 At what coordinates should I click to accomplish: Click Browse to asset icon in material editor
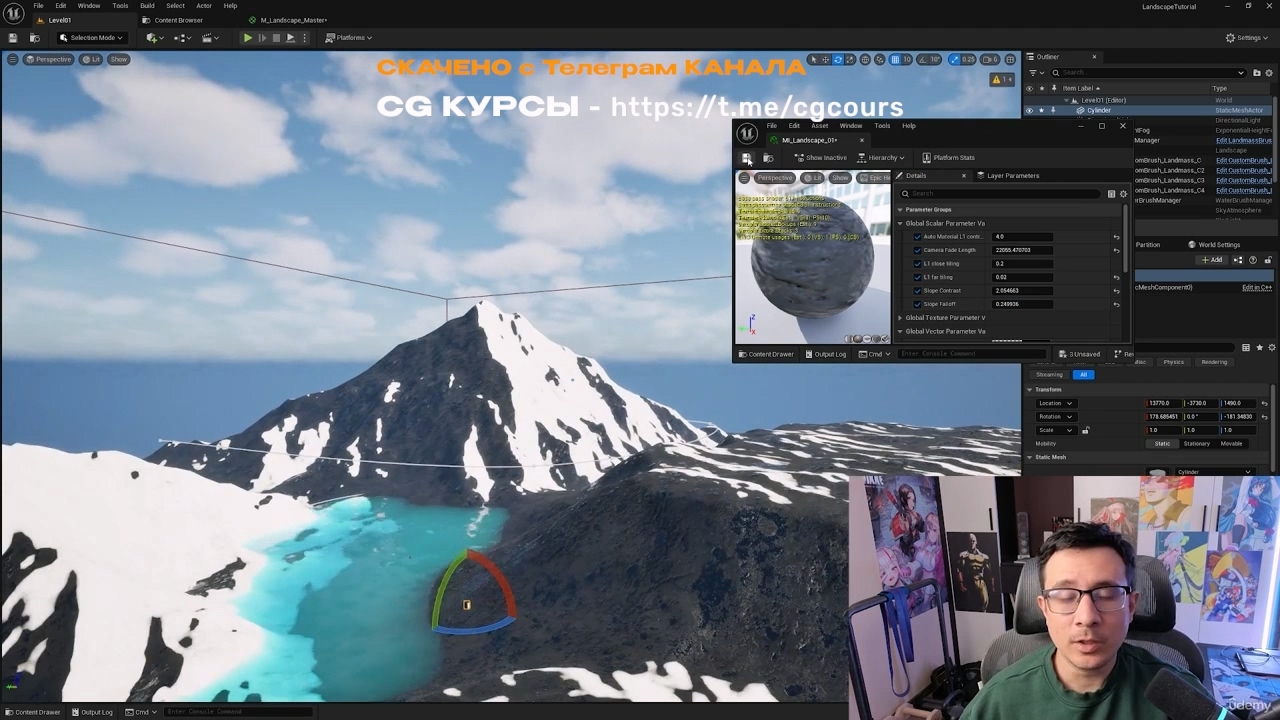tap(768, 158)
